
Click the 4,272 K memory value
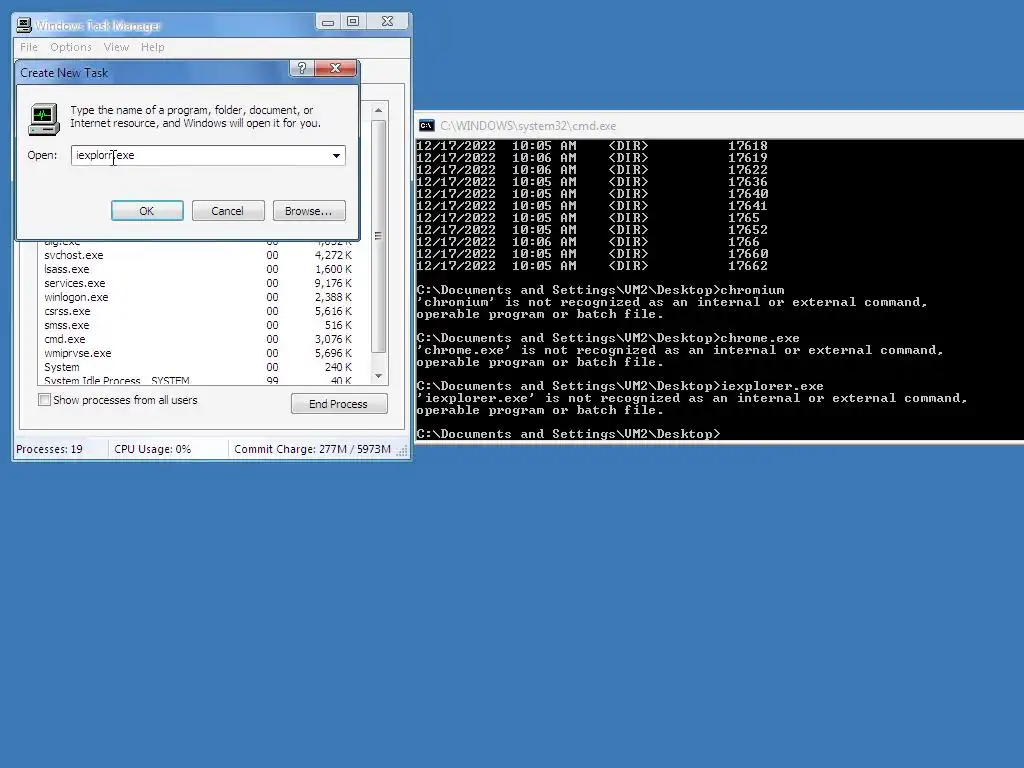[x=333, y=255]
